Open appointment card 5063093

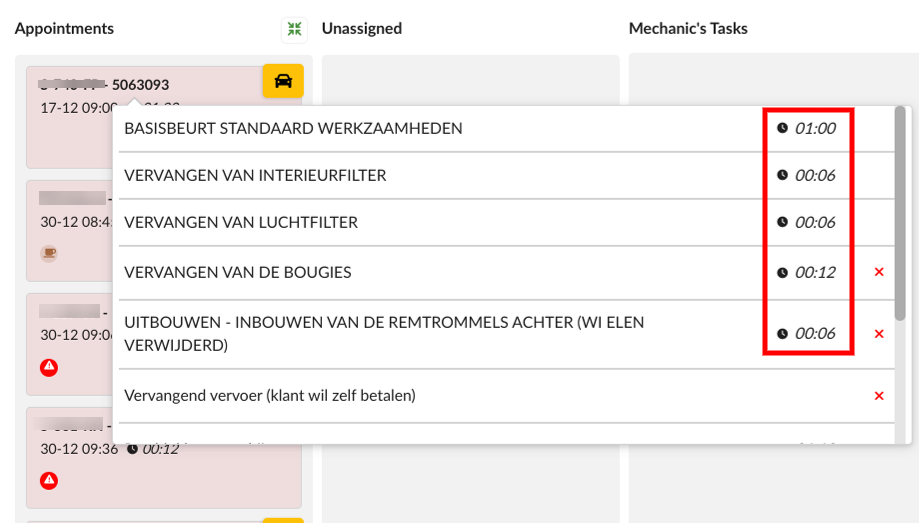(164, 117)
